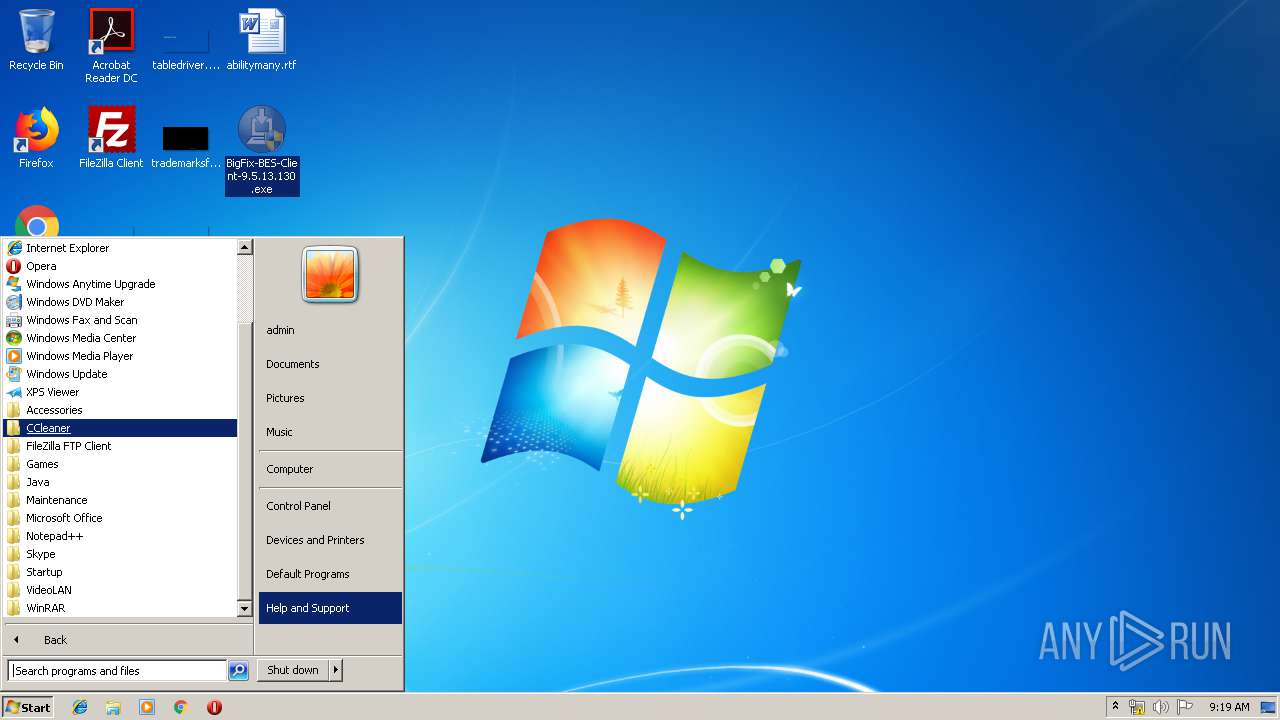Expand the CCleaner folder
The height and width of the screenshot is (720, 1280).
pos(120,428)
